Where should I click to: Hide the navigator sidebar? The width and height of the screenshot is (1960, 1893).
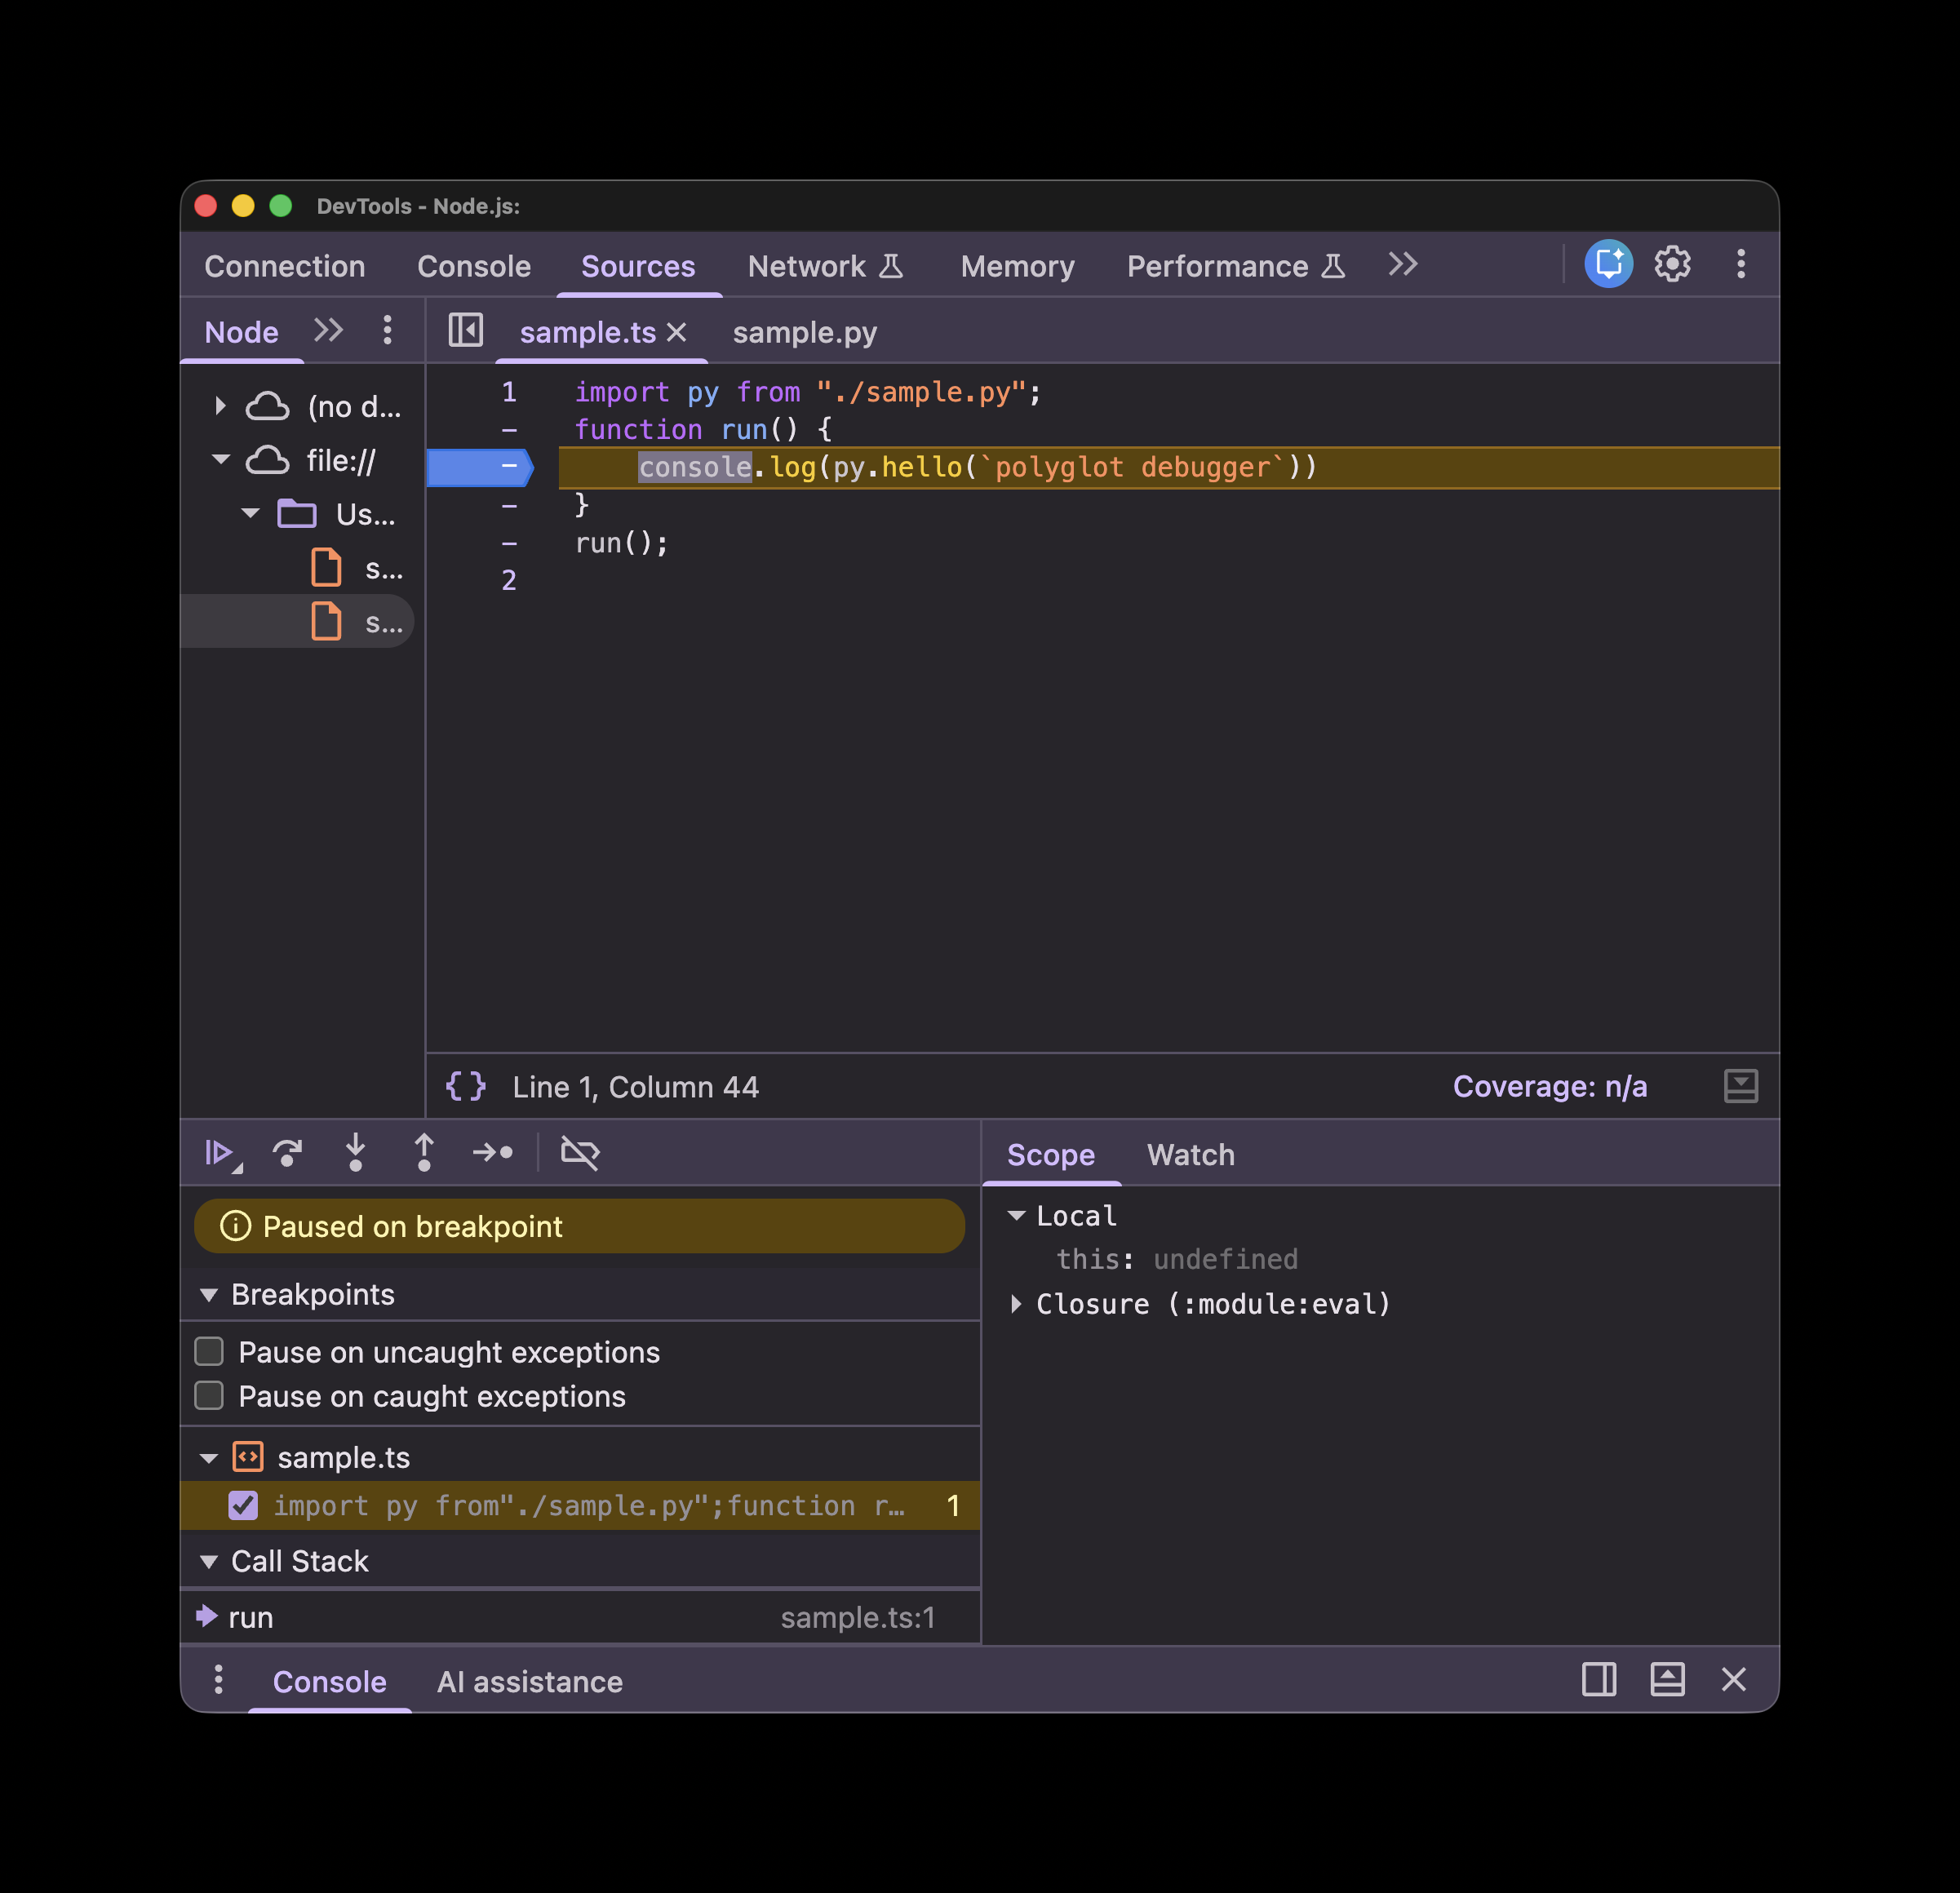pos(466,330)
